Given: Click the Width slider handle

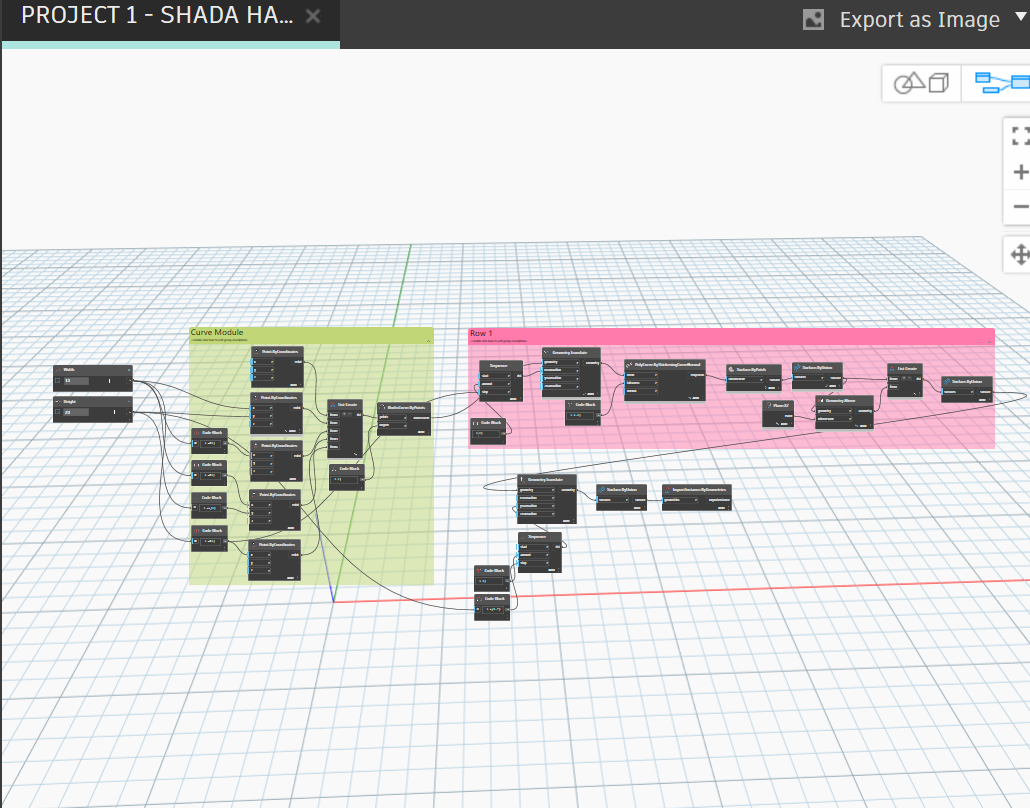Looking at the screenshot, I should (110, 381).
